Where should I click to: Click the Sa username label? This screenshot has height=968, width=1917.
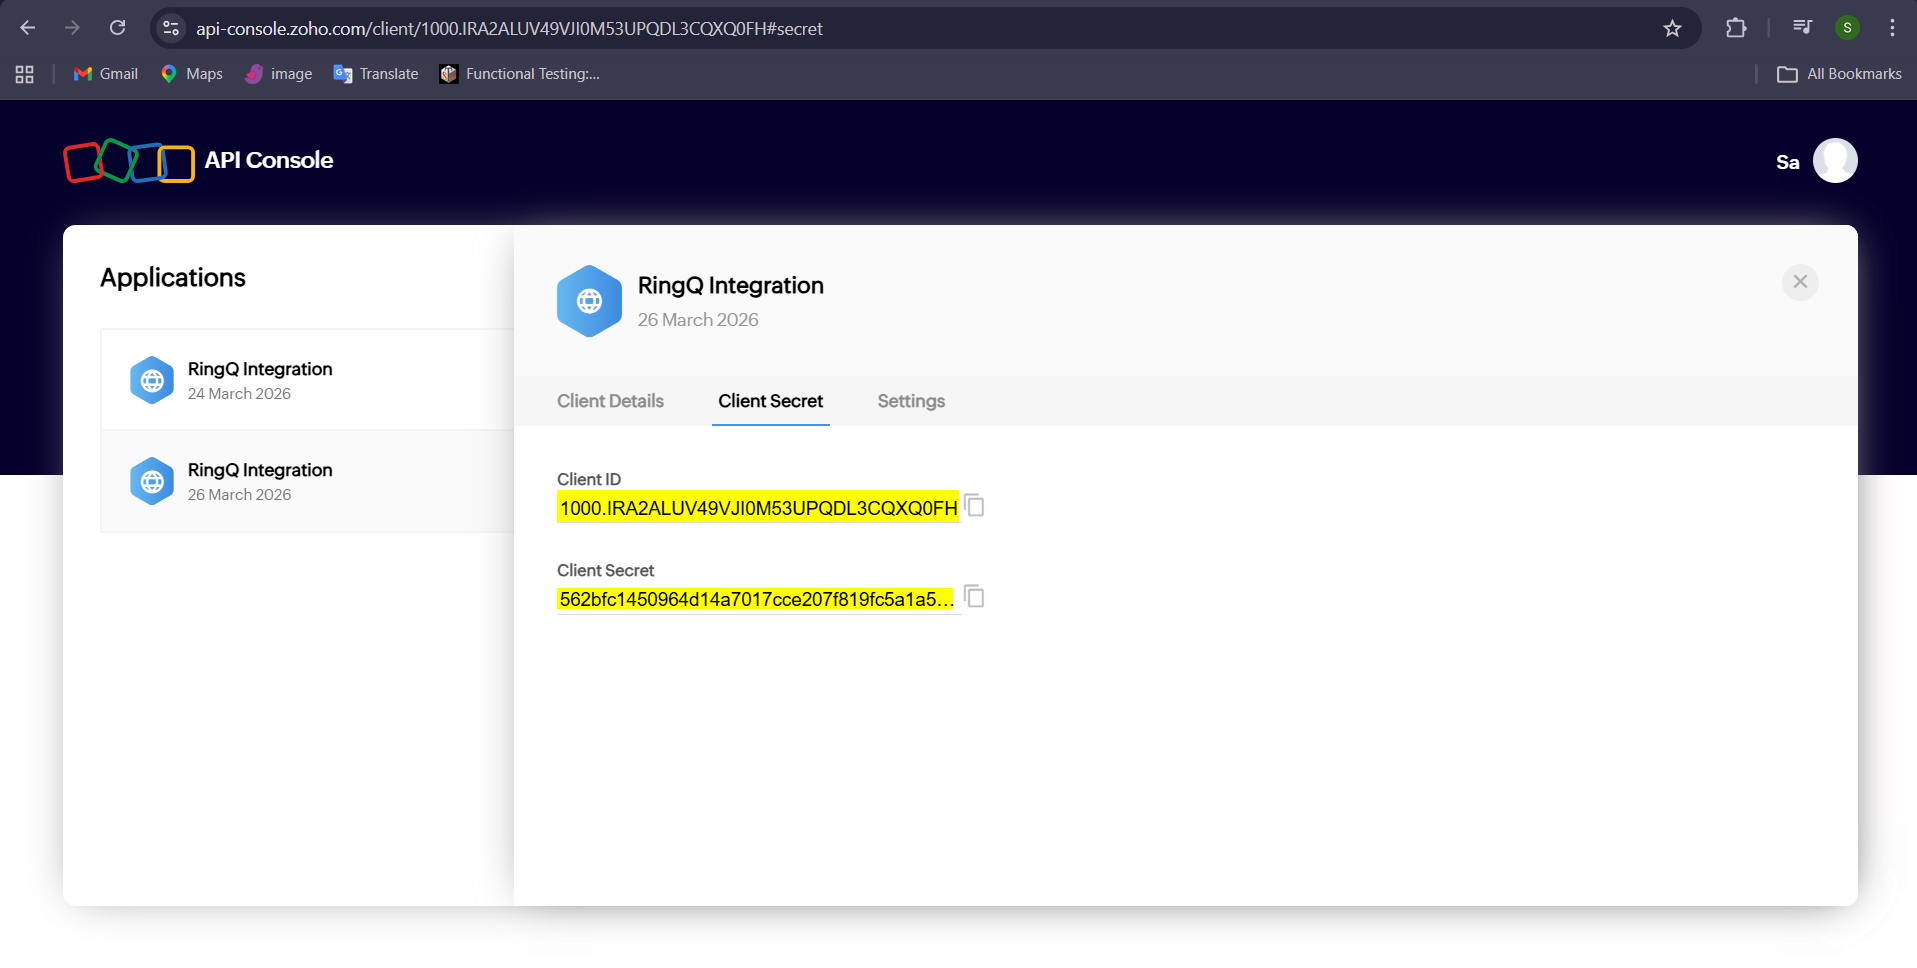click(x=1787, y=162)
